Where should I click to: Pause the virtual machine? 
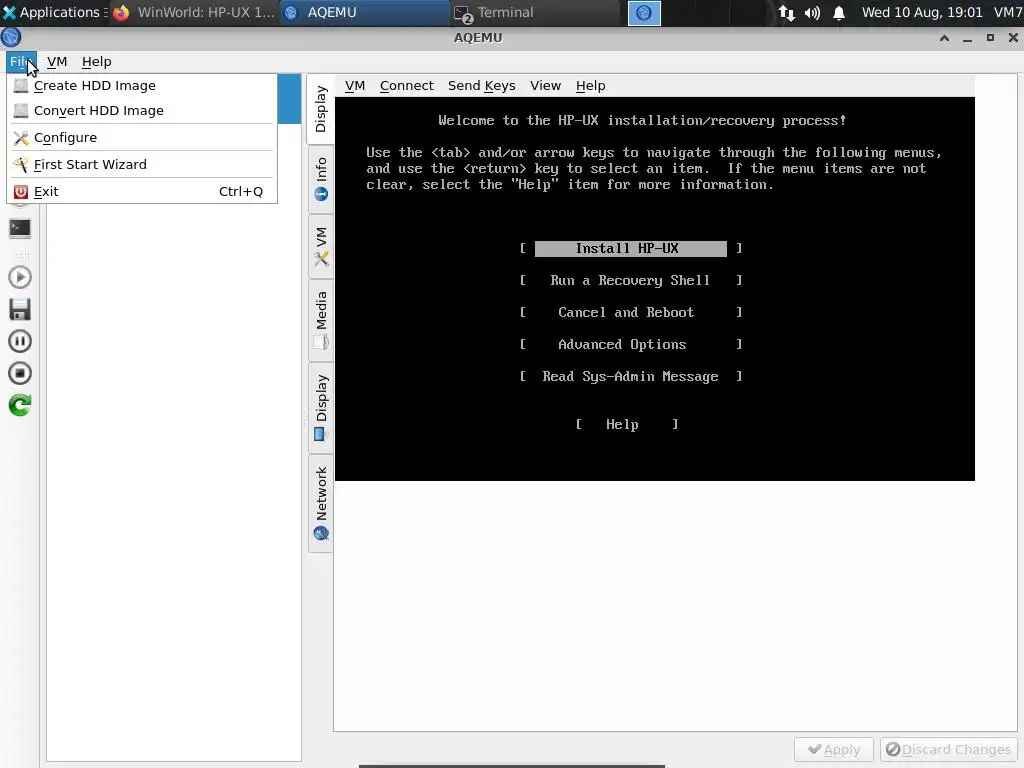pyautogui.click(x=20, y=342)
